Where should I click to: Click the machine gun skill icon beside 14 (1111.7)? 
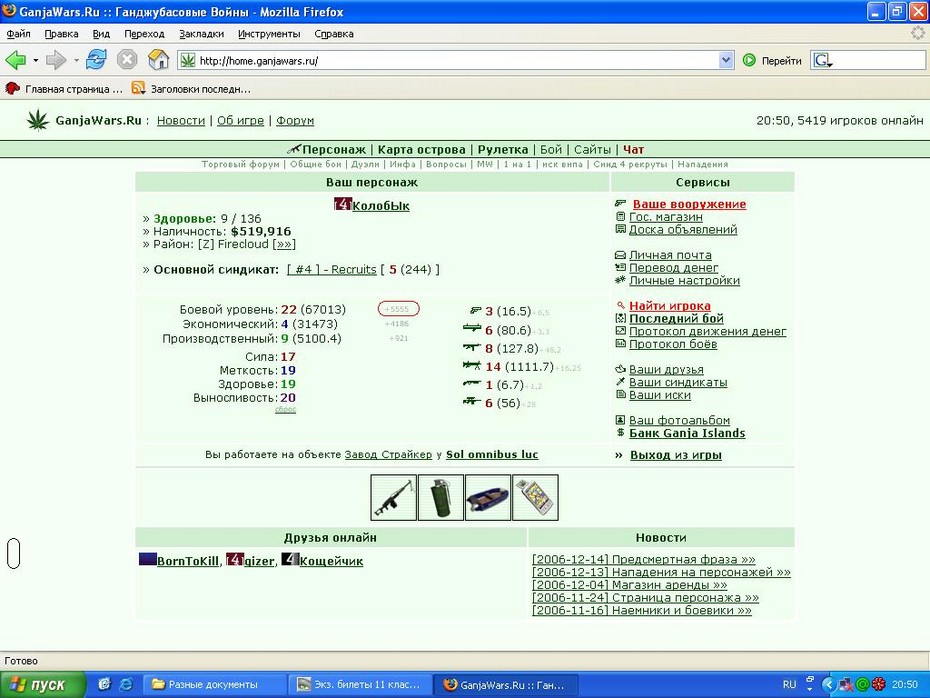point(472,365)
